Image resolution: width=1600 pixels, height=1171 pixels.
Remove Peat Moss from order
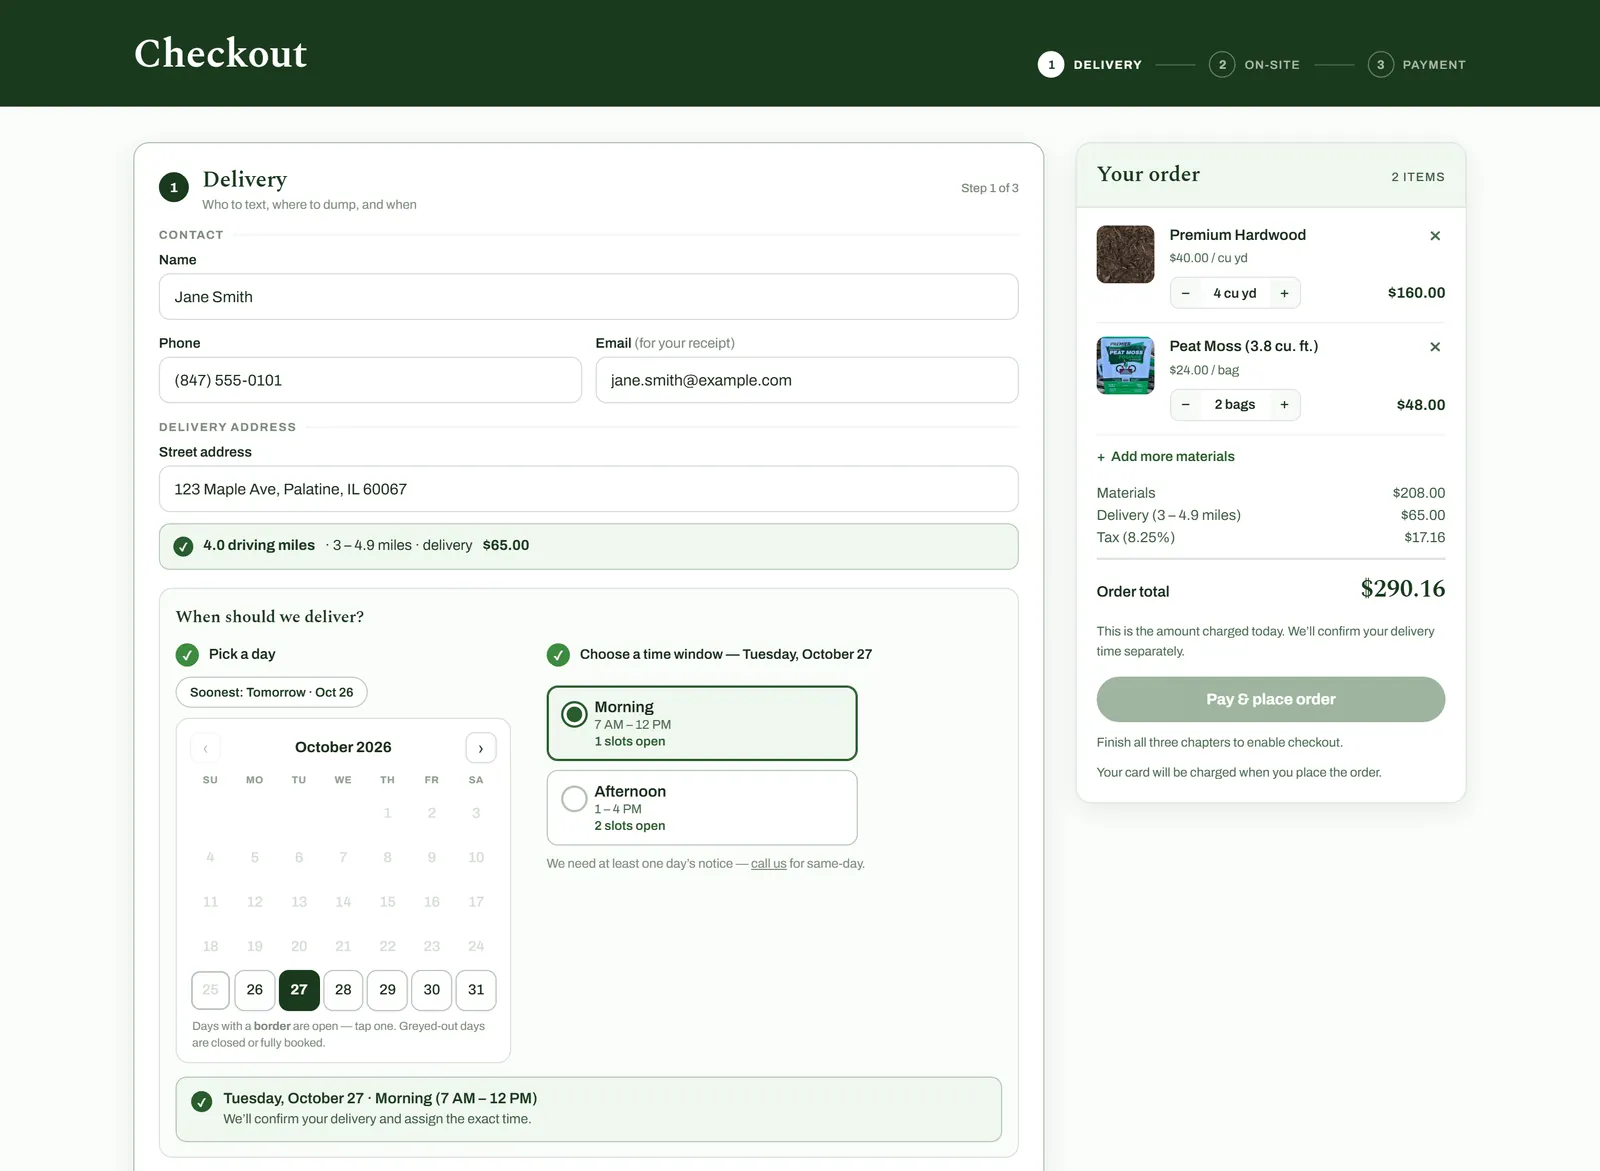(1435, 347)
